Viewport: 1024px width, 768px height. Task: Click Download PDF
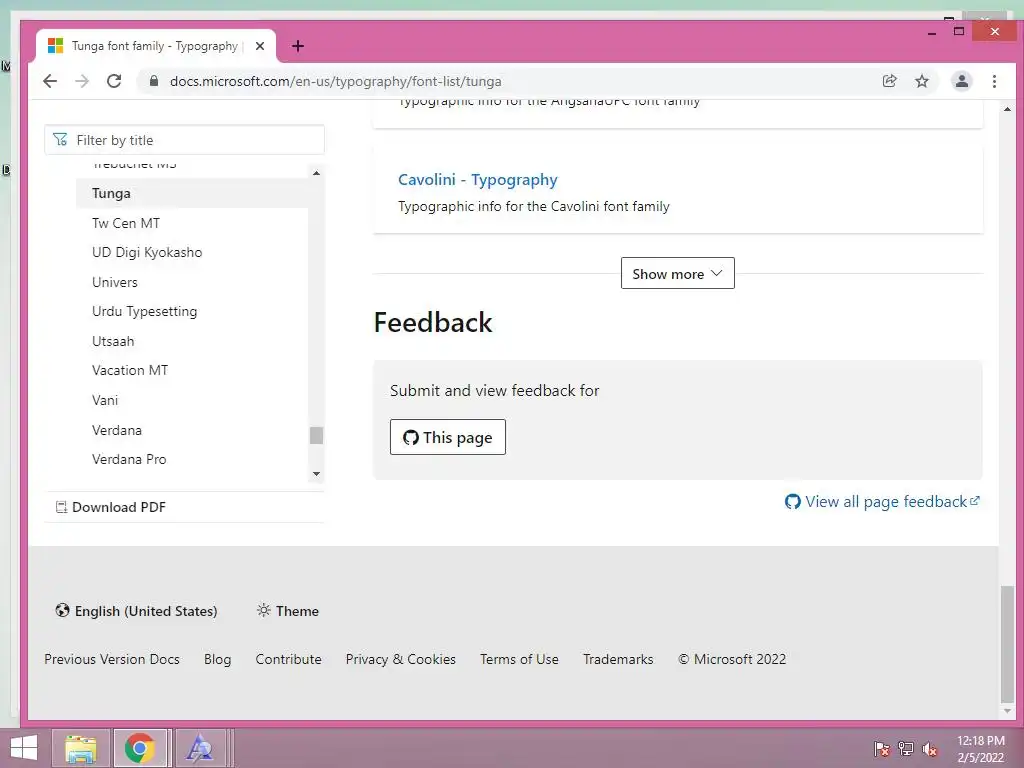111,507
